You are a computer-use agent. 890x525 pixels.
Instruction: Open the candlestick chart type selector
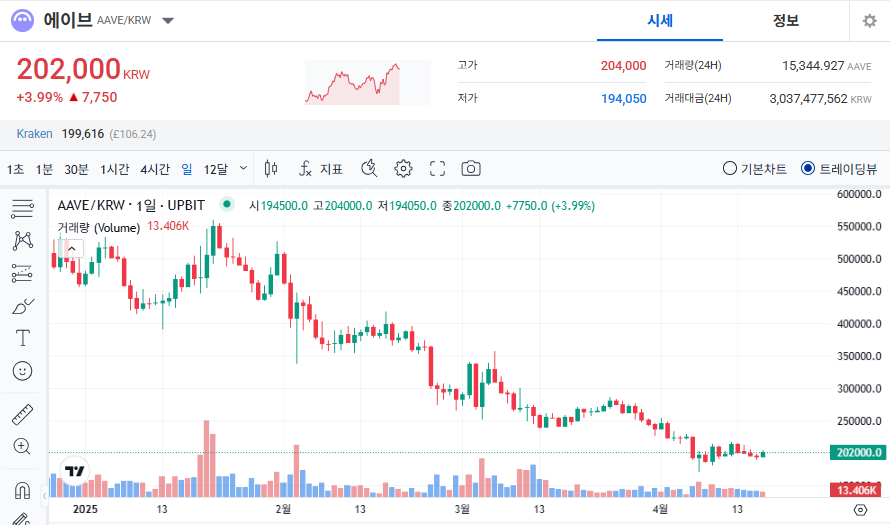(x=271, y=169)
